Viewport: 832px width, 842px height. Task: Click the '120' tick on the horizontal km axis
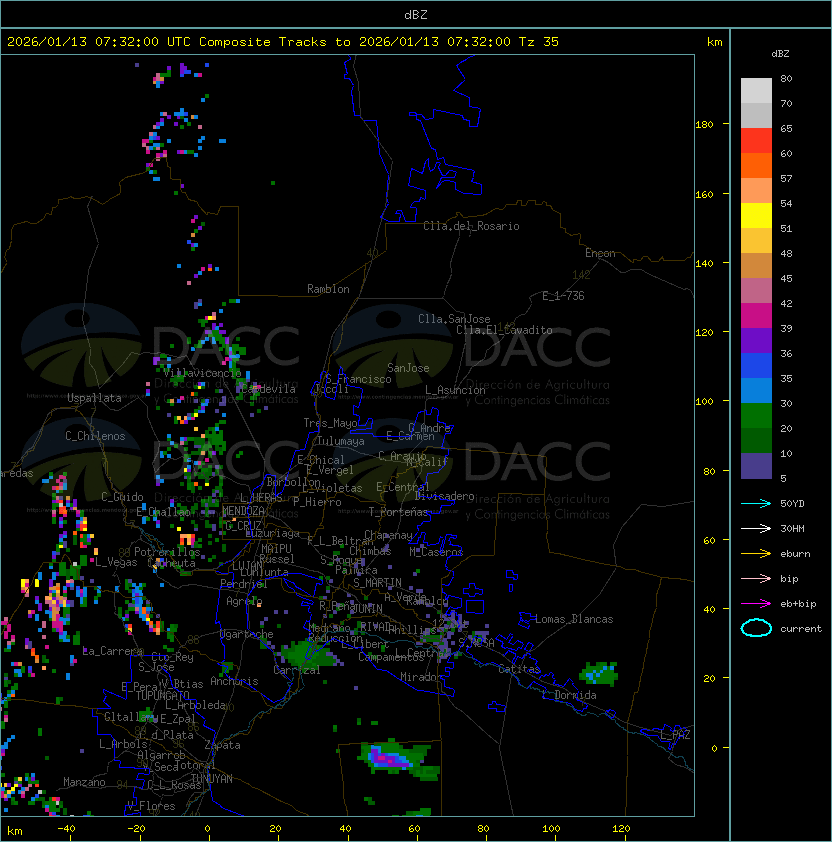[621, 829]
